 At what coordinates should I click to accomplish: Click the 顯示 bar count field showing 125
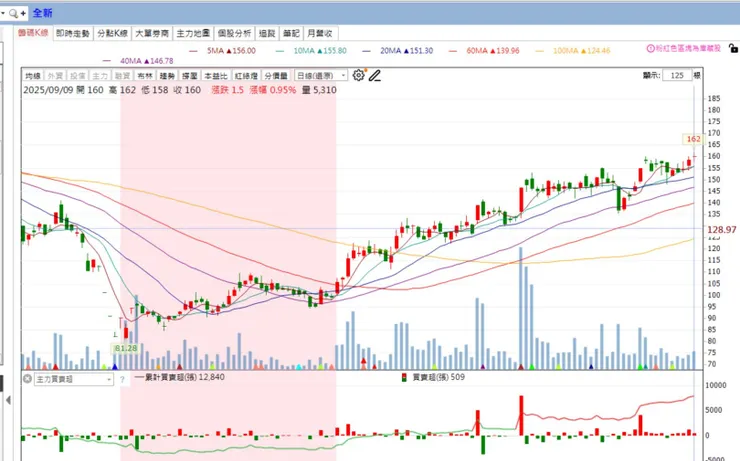click(677, 75)
